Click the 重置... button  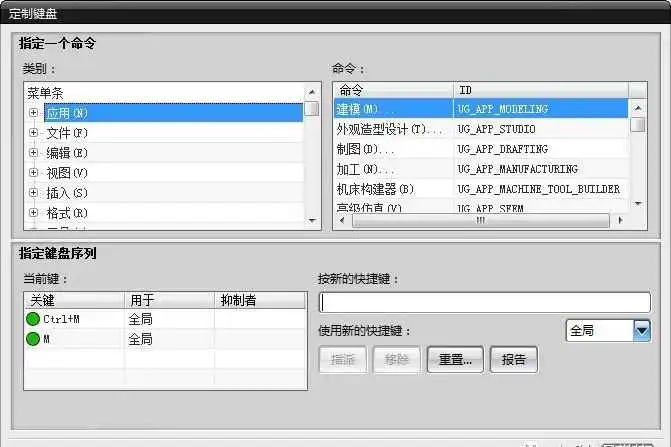(455, 360)
